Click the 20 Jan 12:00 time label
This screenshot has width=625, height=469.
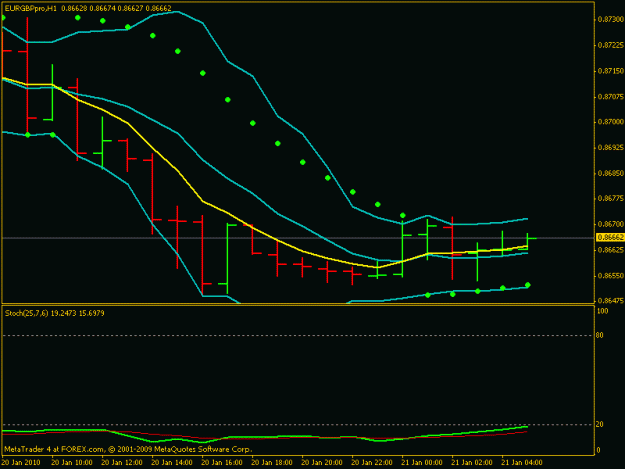pos(122,463)
